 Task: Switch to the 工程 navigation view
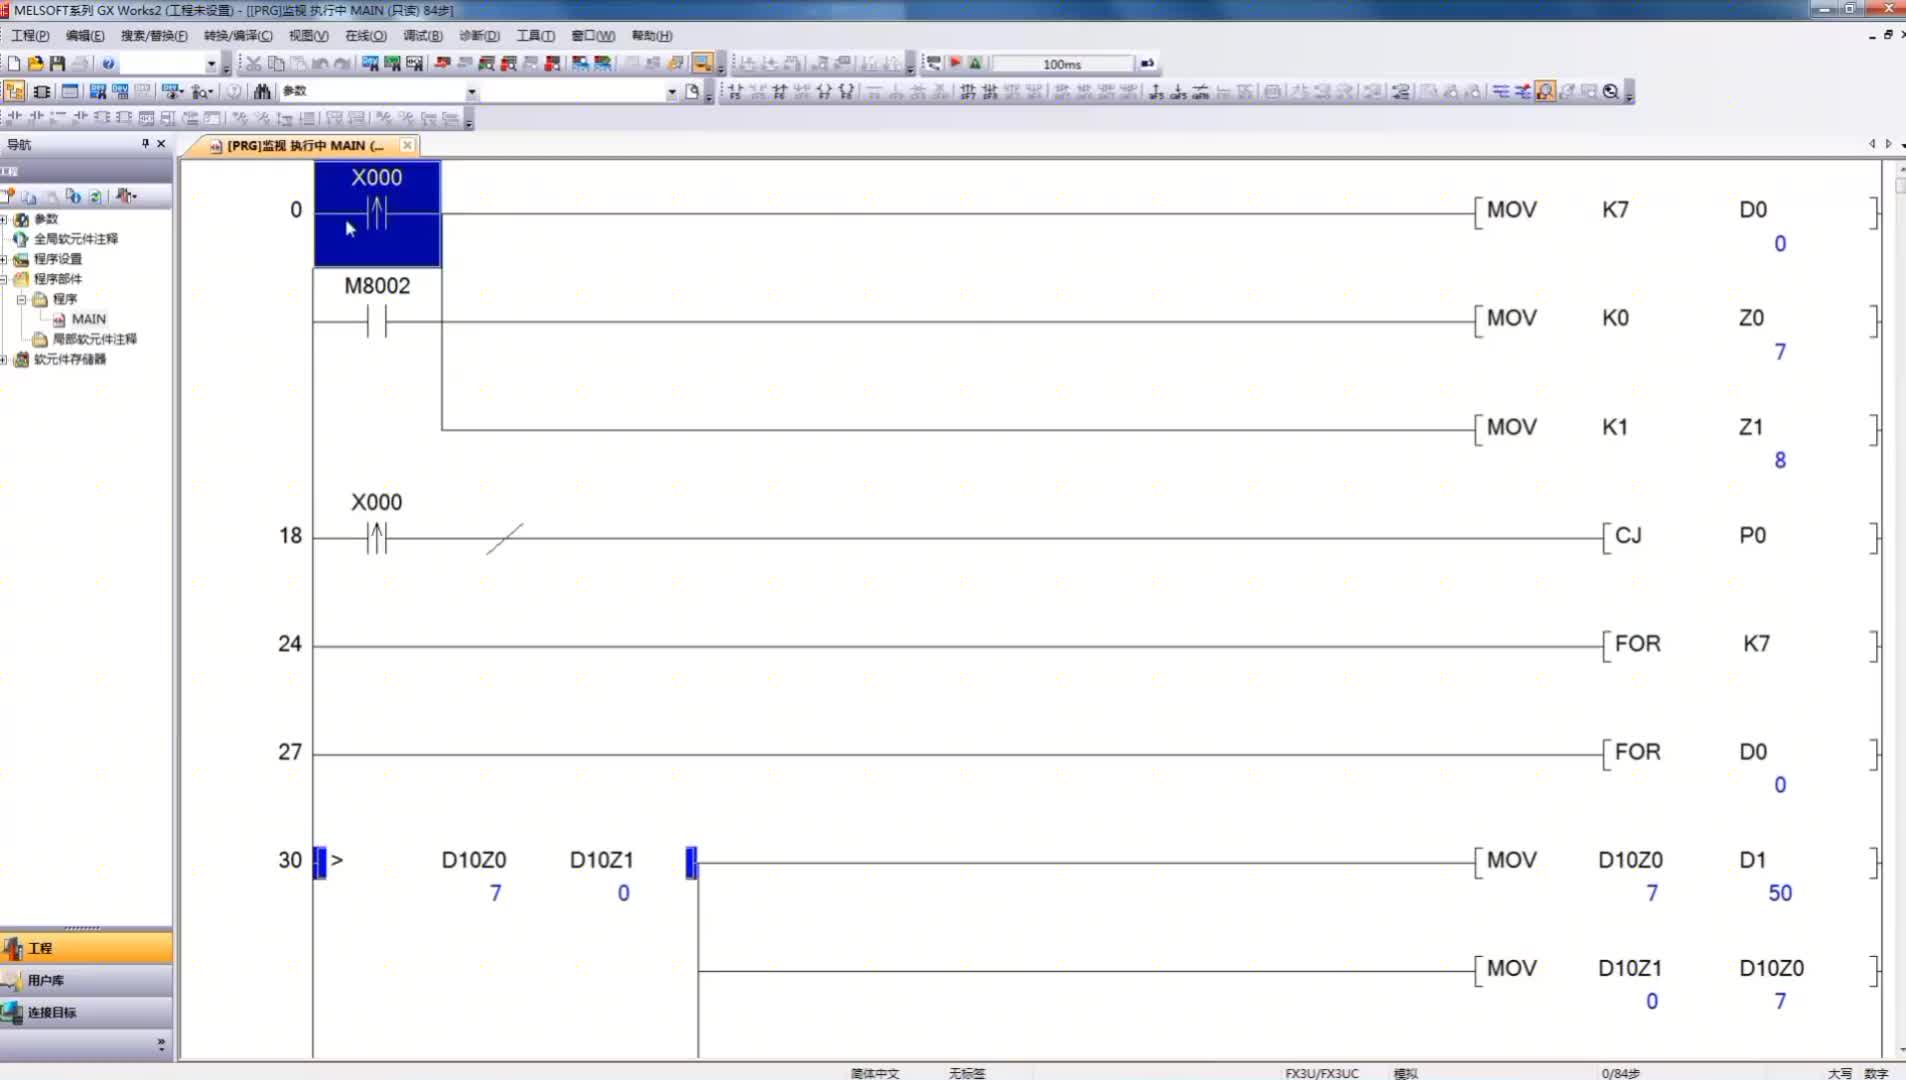86,948
